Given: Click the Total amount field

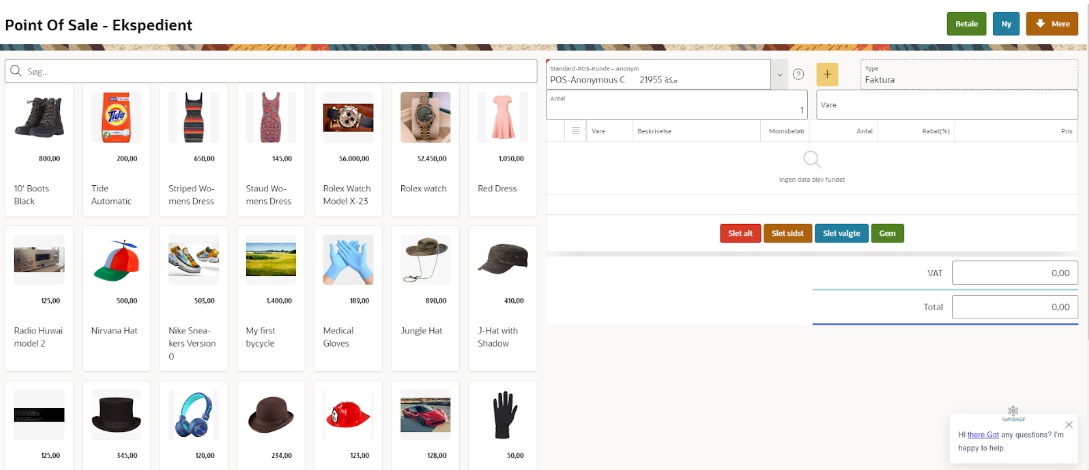Looking at the screenshot, I should point(1015,307).
